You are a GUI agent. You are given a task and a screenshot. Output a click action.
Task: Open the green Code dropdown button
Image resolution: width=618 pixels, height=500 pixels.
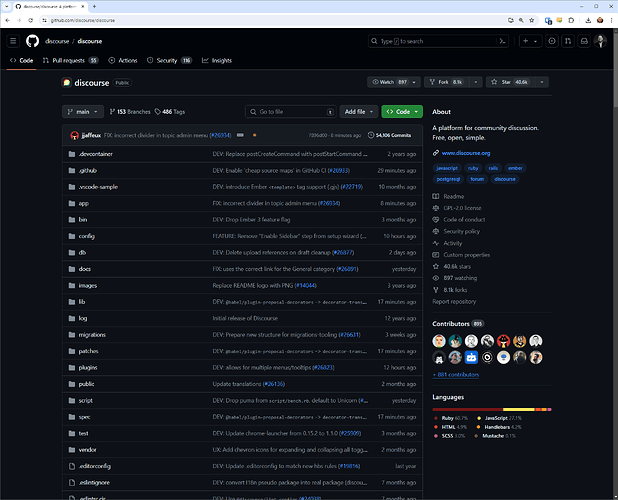point(402,112)
